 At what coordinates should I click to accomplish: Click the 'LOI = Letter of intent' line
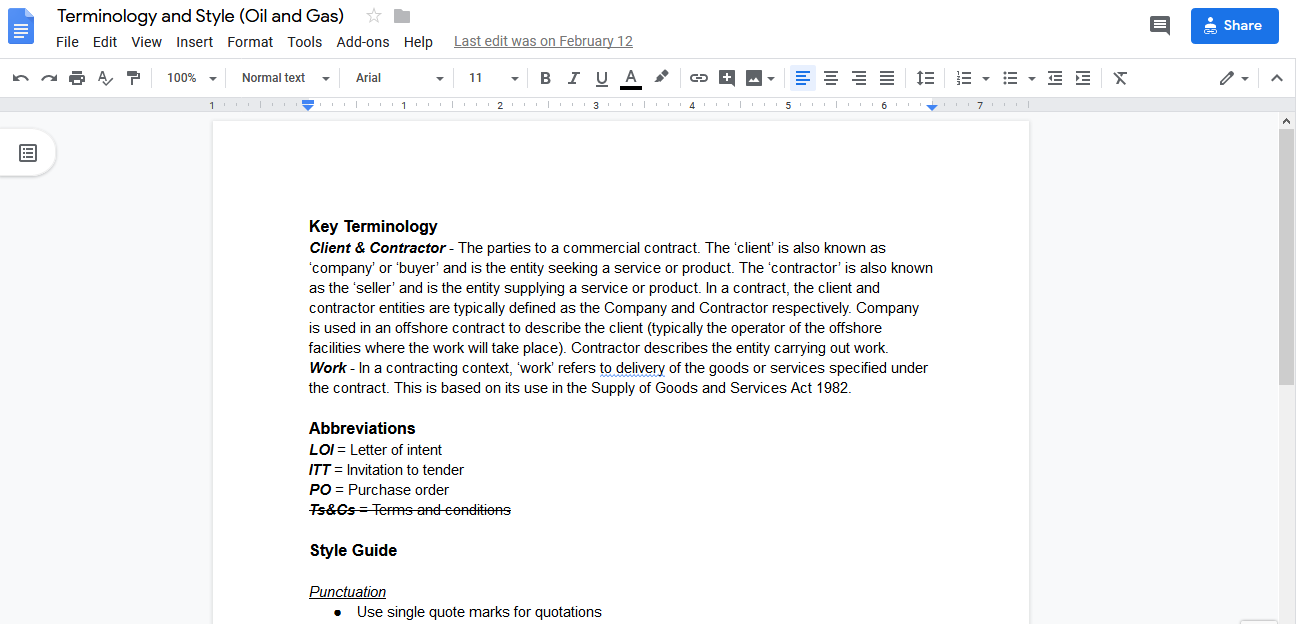[375, 450]
